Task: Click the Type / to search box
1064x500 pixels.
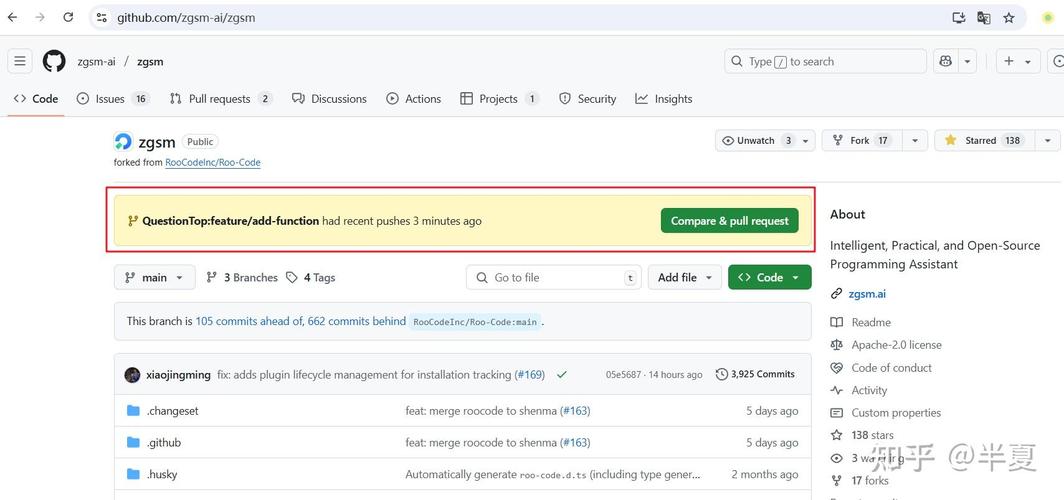Action: point(825,61)
